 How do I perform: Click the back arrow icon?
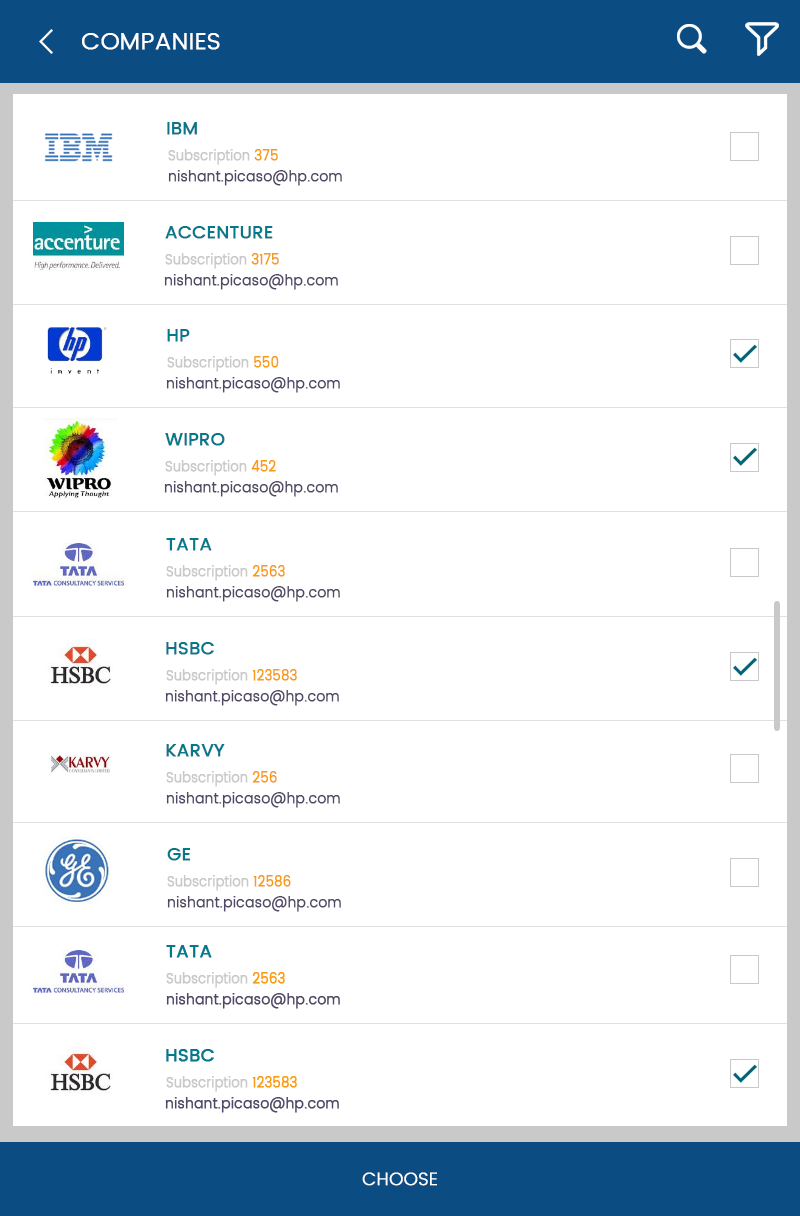(x=45, y=41)
